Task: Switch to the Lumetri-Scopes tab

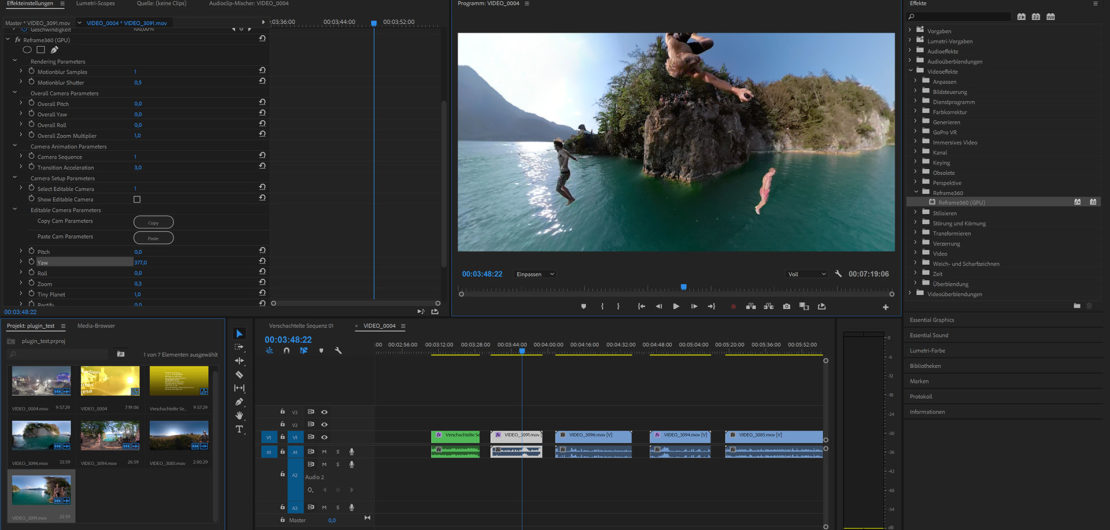Action: [x=95, y=4]
